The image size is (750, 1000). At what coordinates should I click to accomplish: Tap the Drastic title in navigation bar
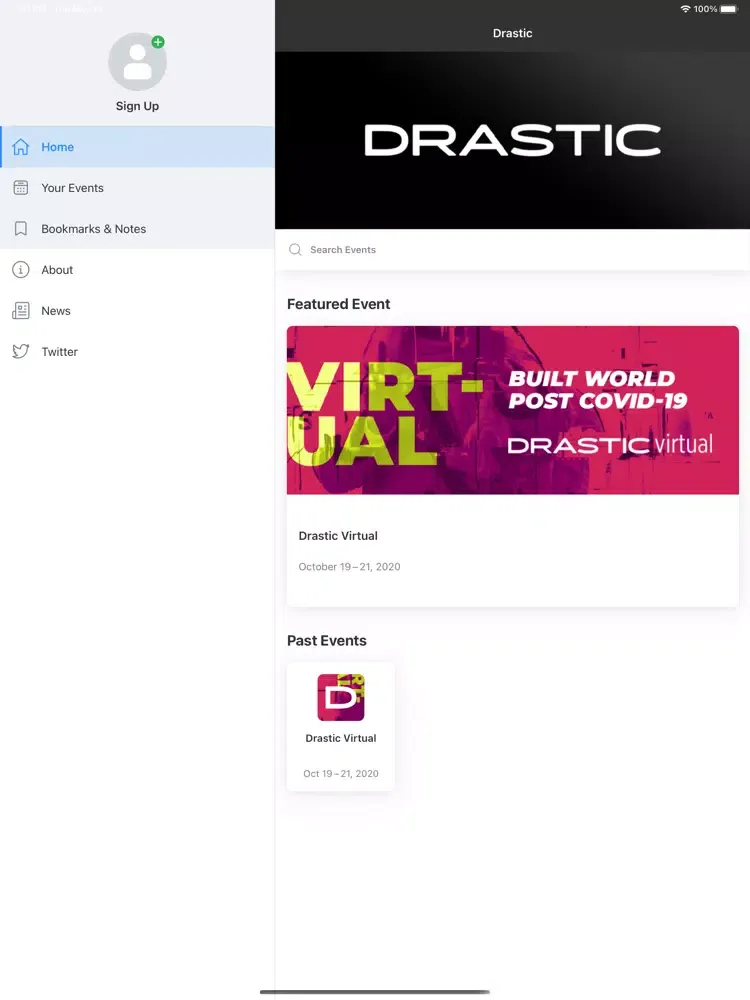pos(512,33)
